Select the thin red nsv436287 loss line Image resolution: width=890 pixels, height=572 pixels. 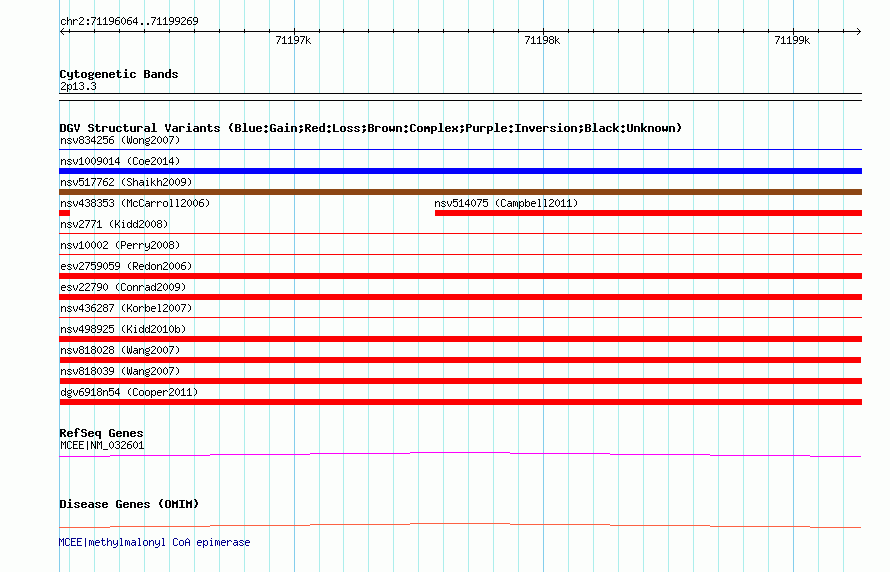(460, 317)
